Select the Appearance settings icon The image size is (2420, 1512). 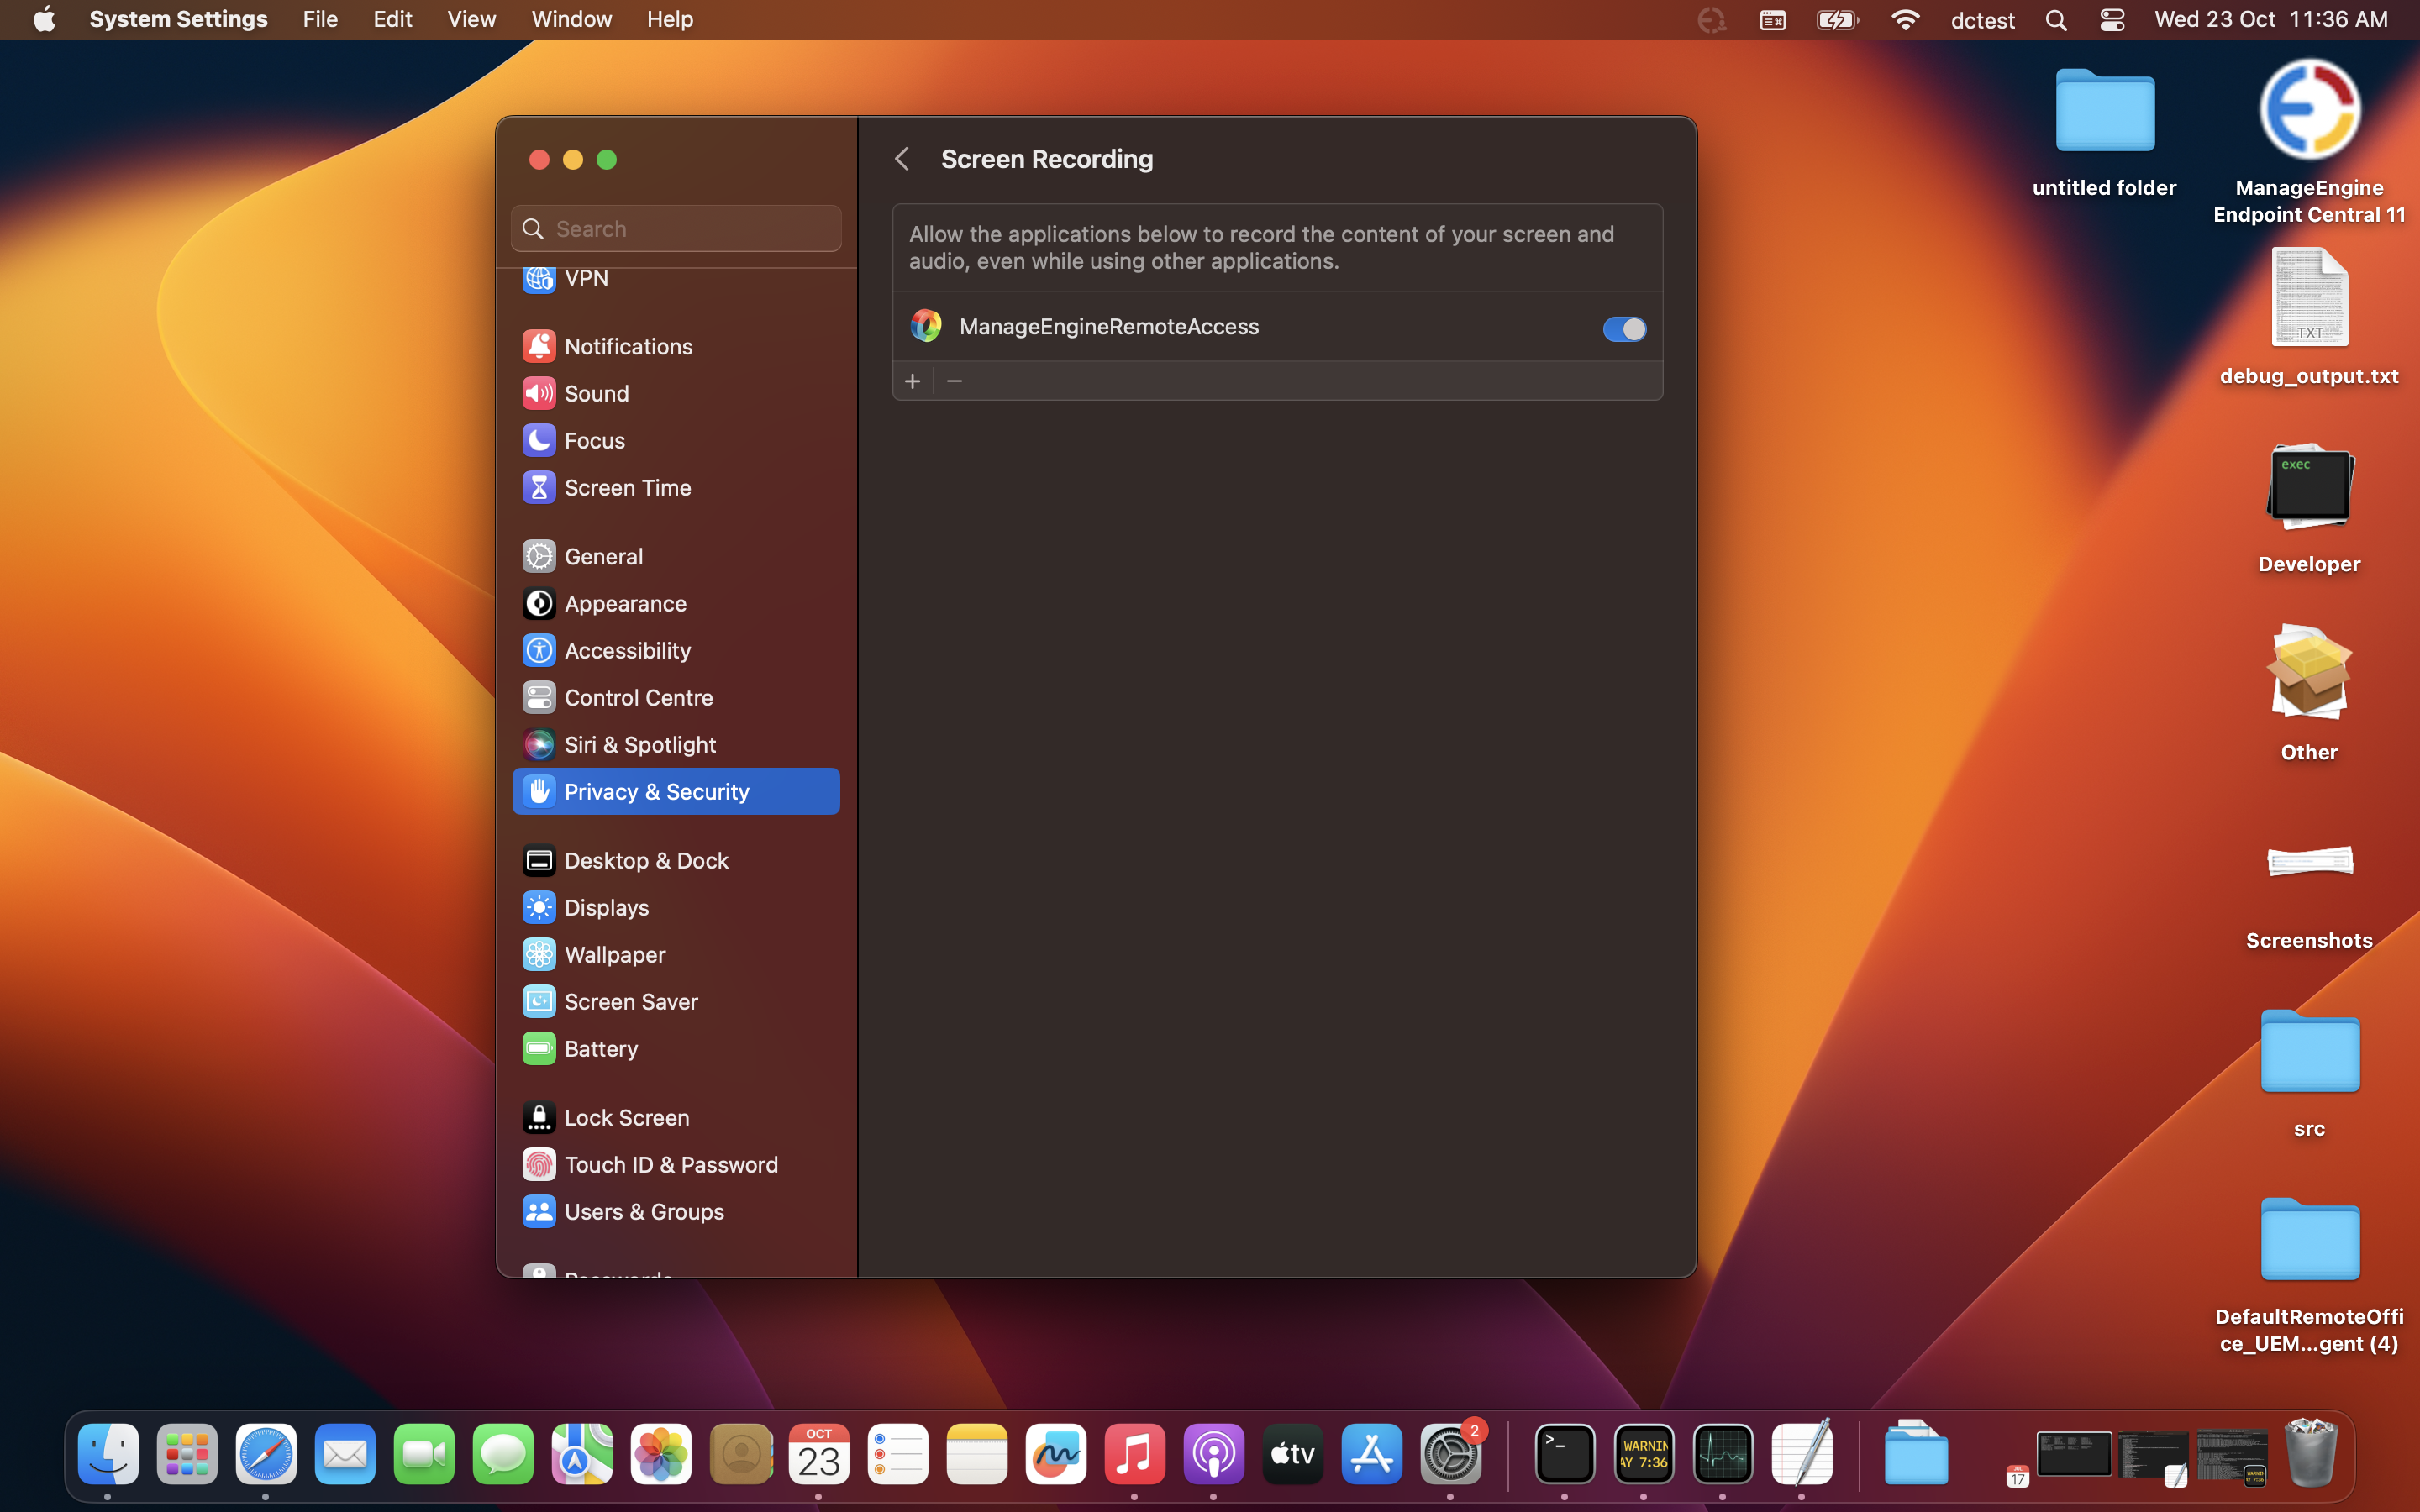coord(625,603)
